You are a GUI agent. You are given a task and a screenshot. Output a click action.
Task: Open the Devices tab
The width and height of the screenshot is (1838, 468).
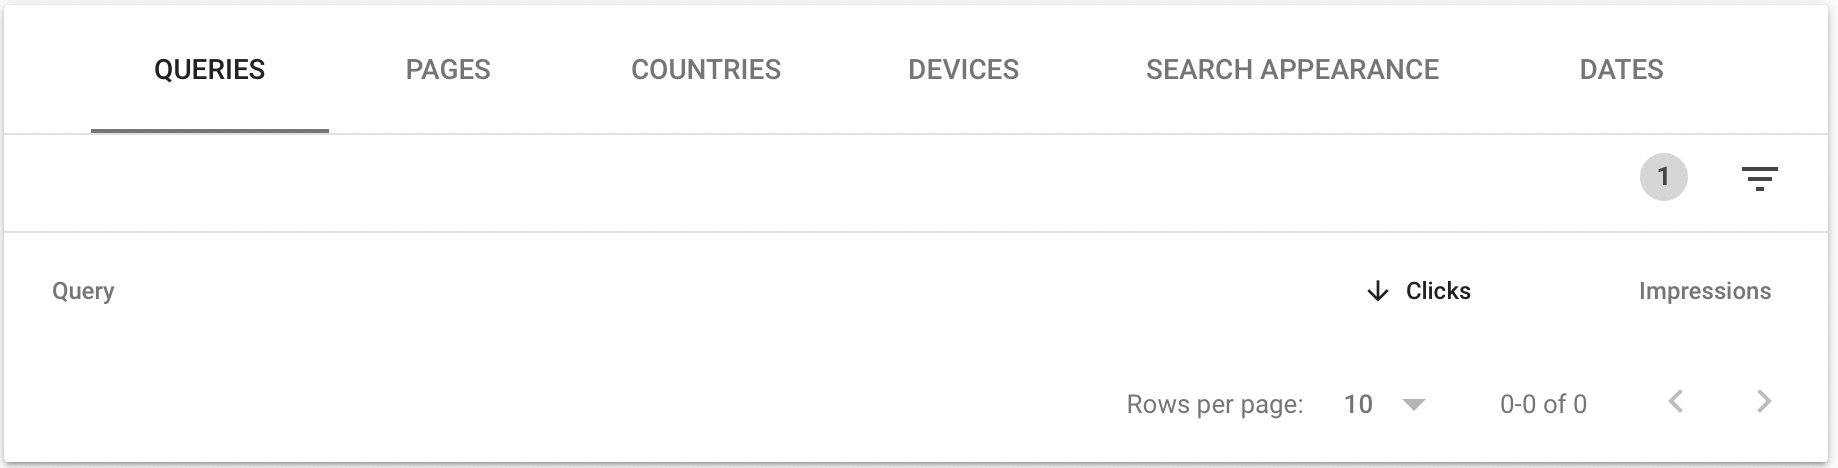coord(963,69)
